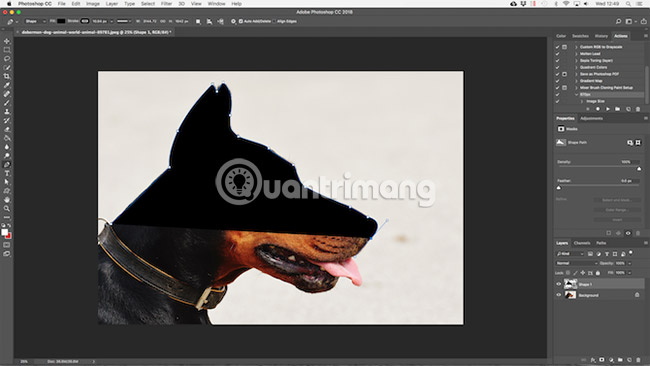Open the stroke type line dropdown

point(124,21)
